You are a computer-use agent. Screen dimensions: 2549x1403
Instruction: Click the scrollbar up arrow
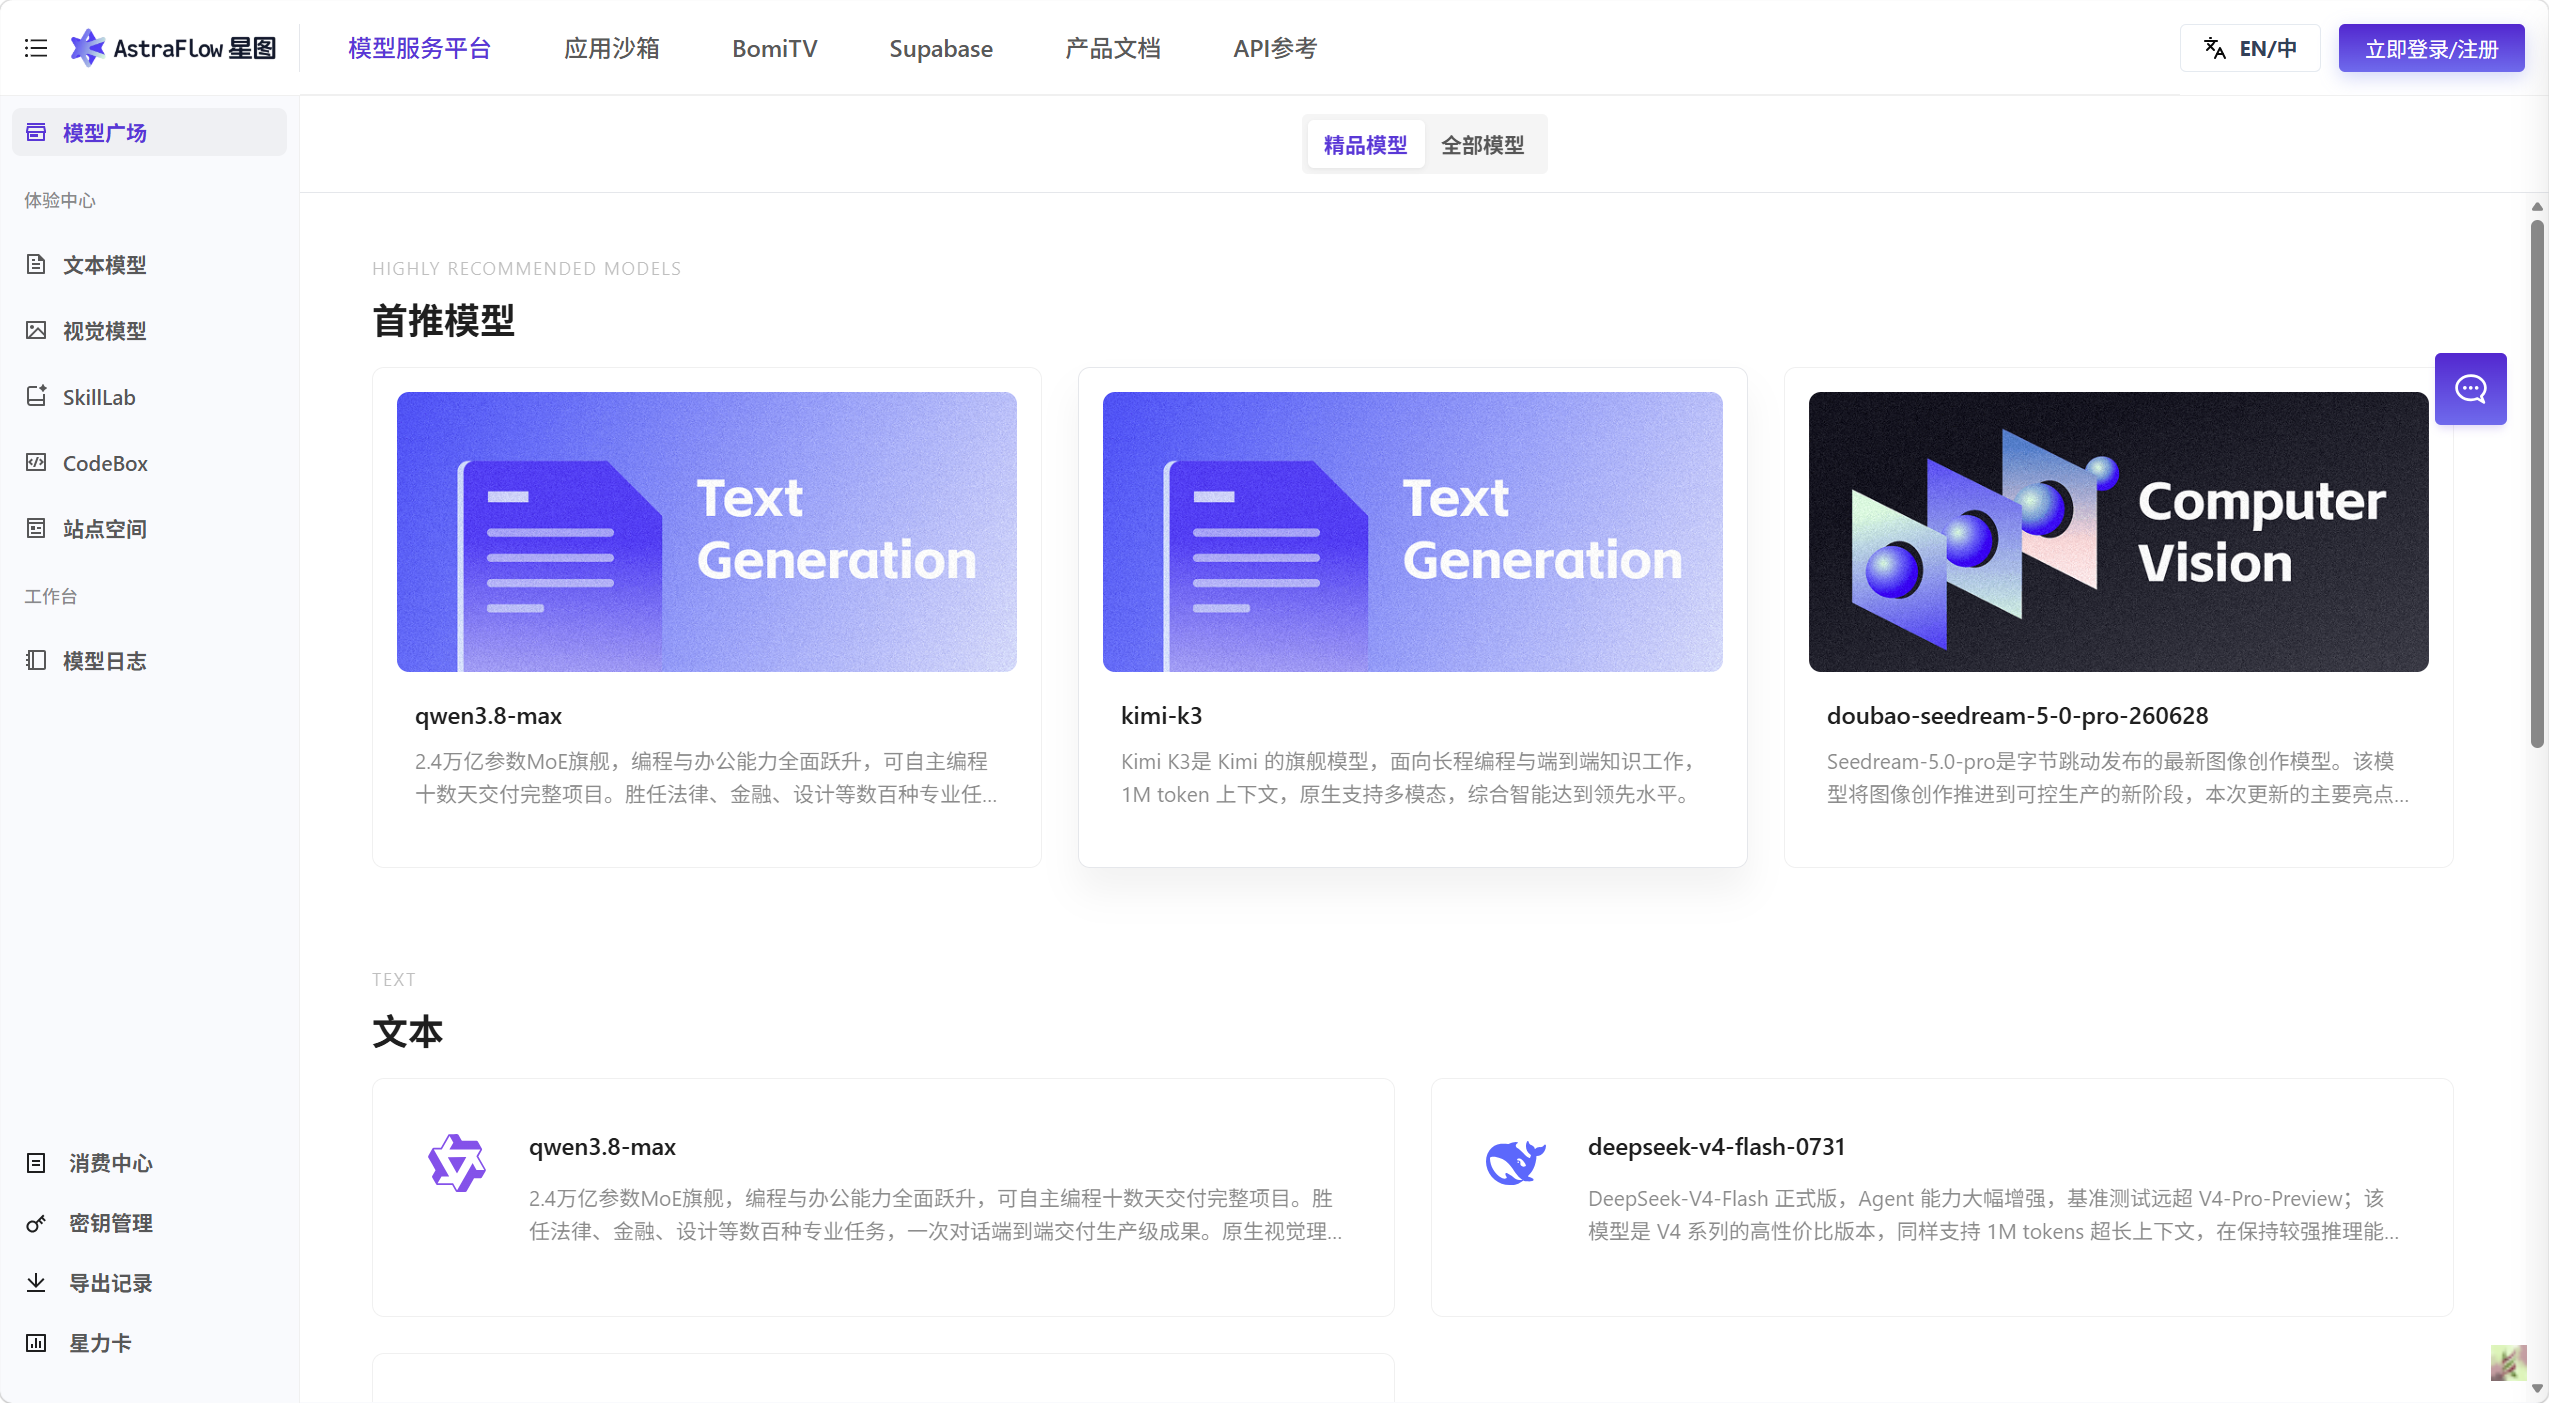point(2537,207)
